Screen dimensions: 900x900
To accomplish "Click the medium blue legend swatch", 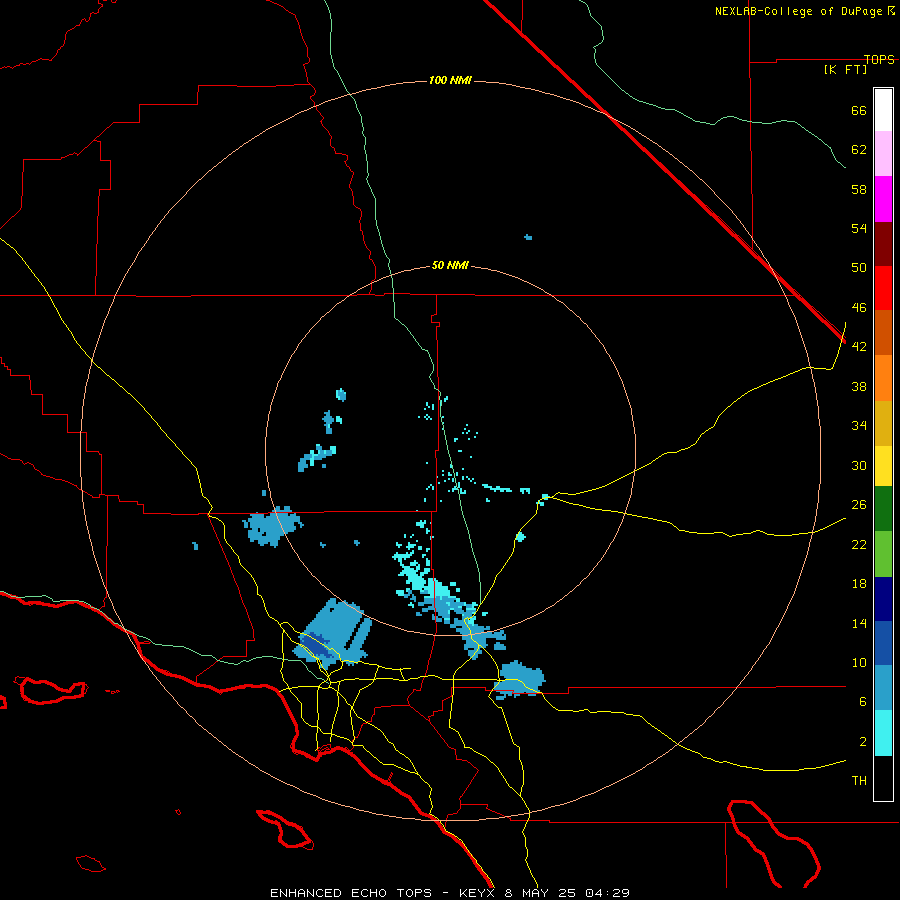I will point(883,643).
